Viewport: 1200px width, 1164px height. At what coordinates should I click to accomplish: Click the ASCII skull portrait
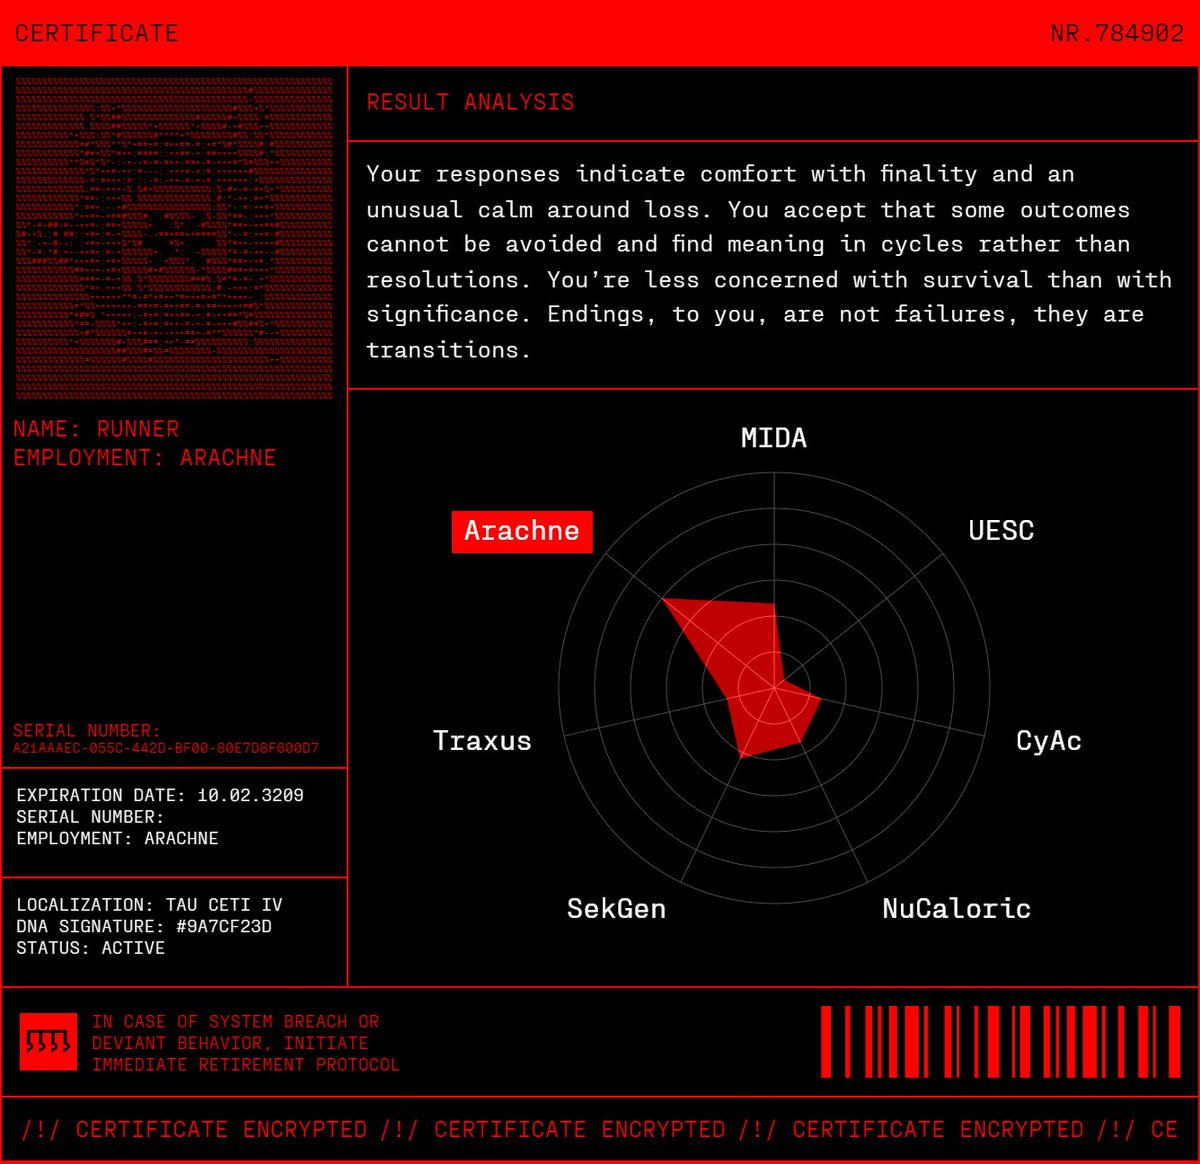click(174, 239)
